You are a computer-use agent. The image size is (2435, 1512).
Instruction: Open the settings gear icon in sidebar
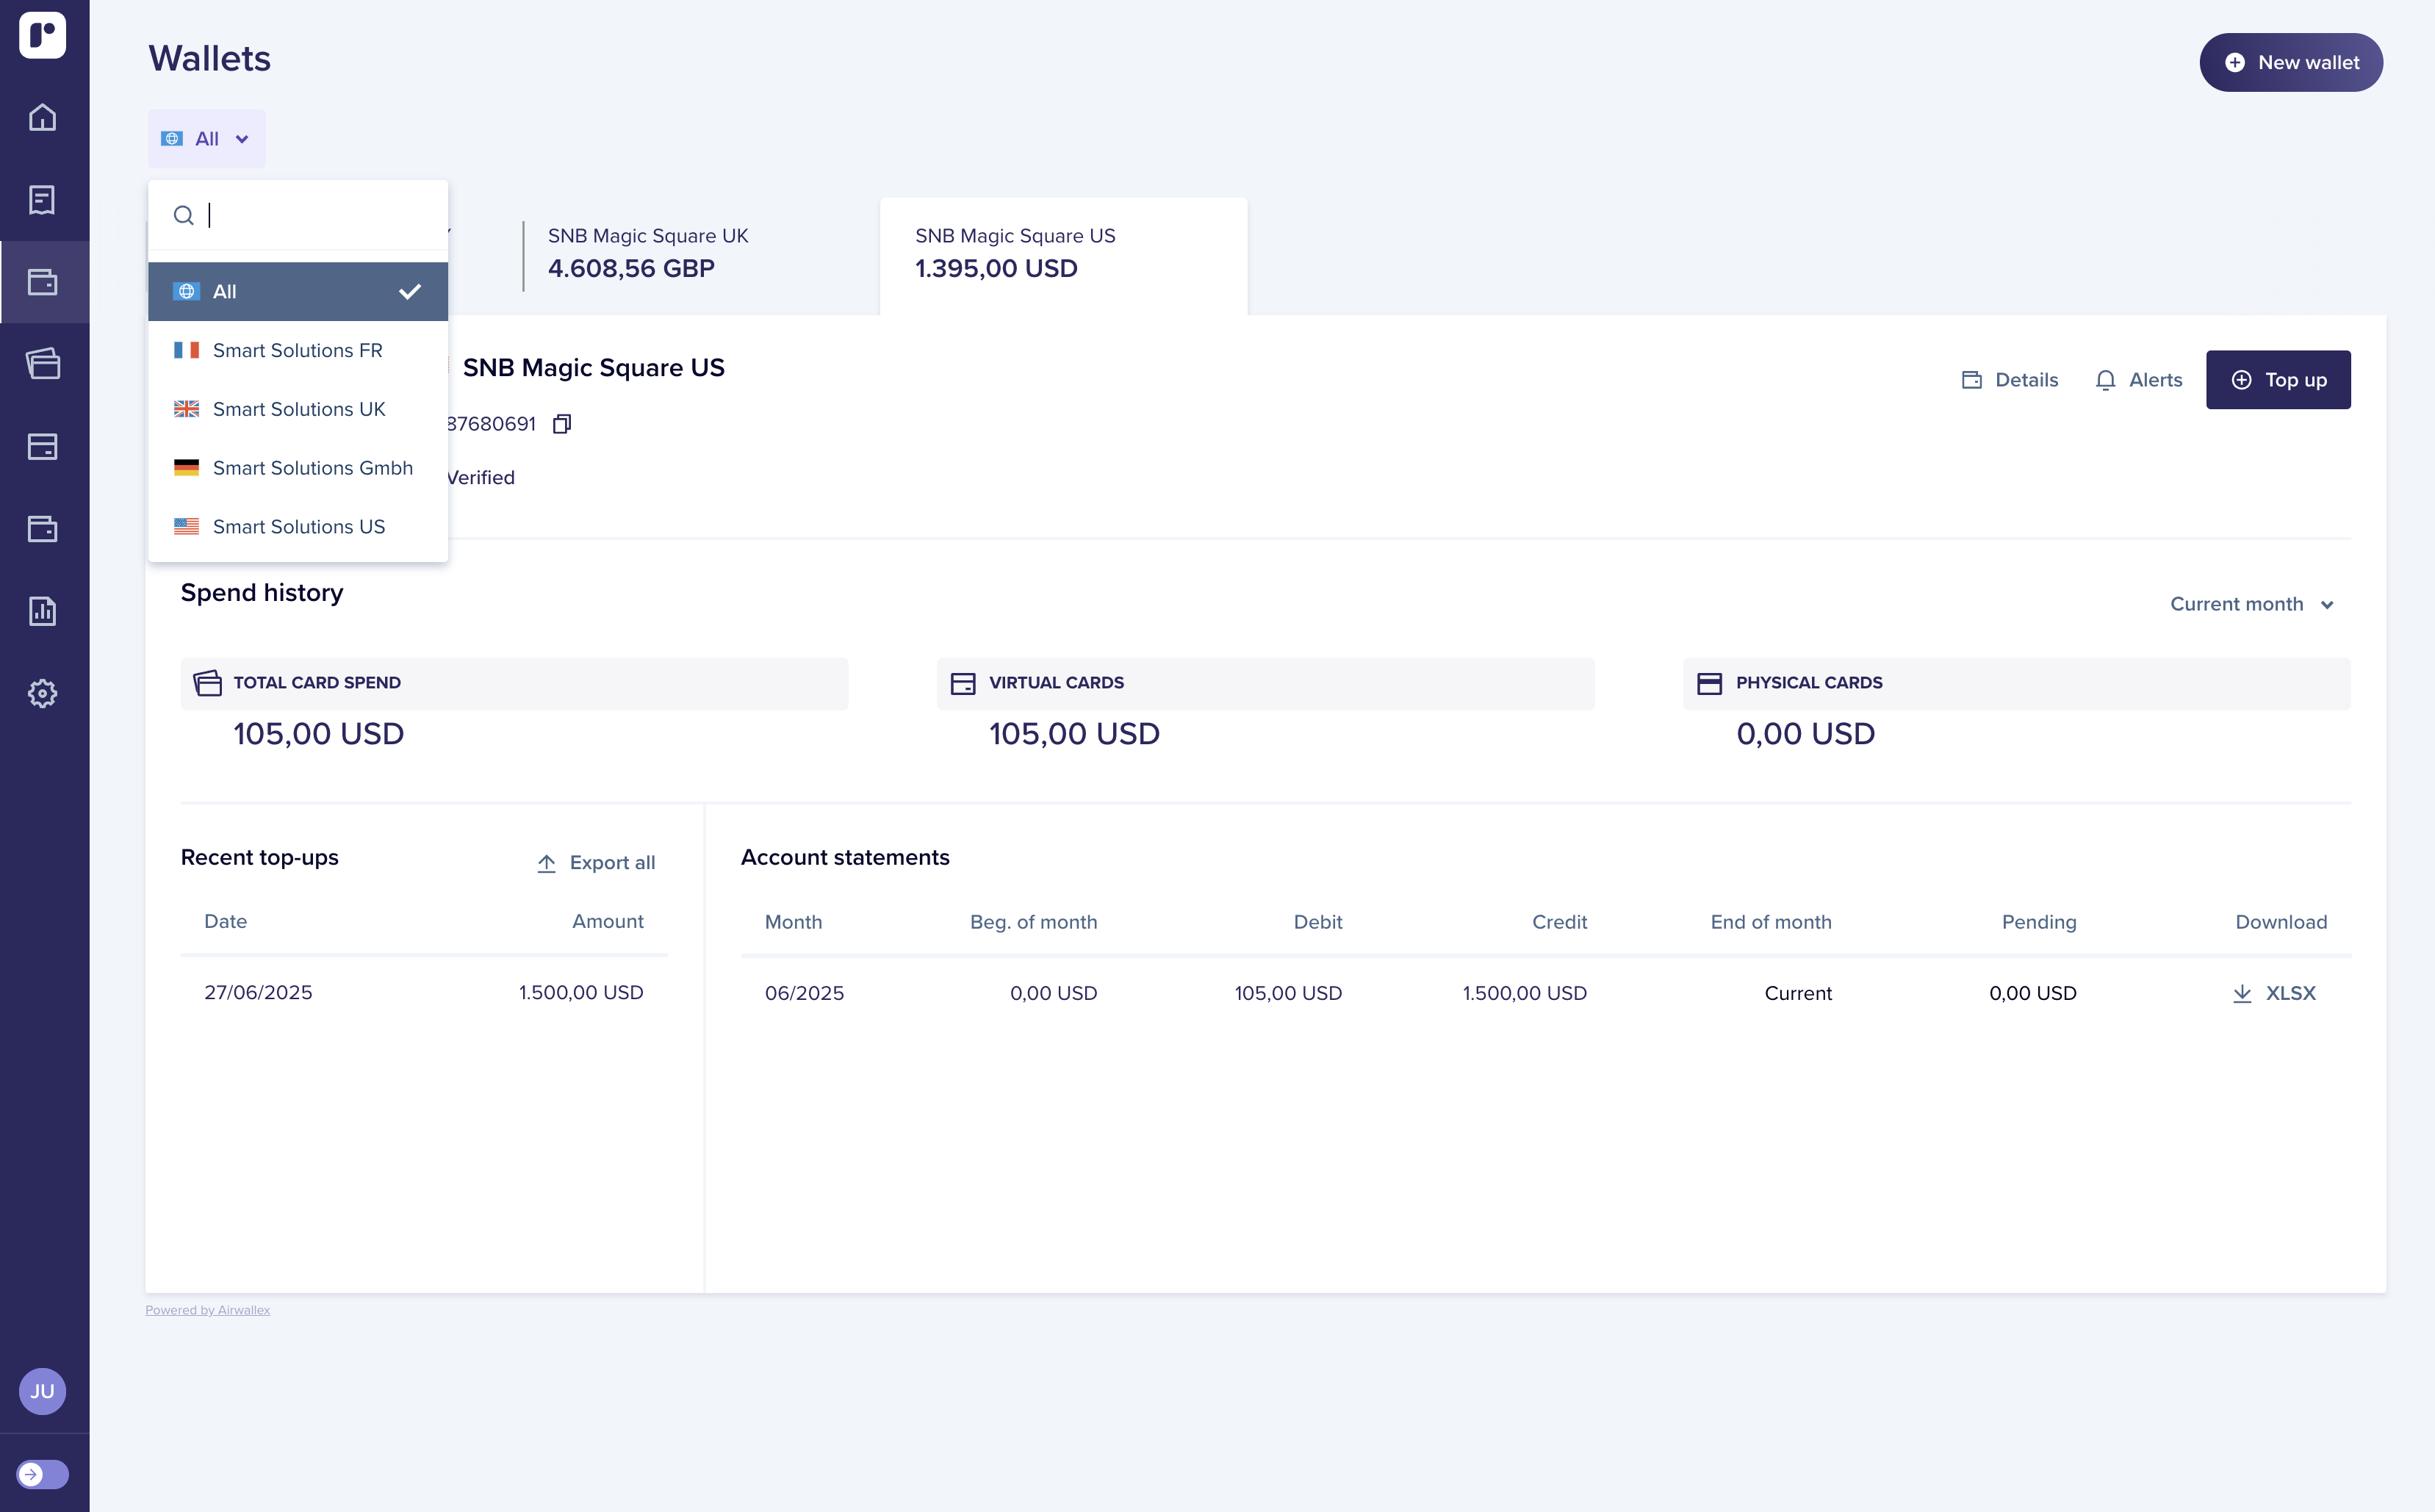42,693
